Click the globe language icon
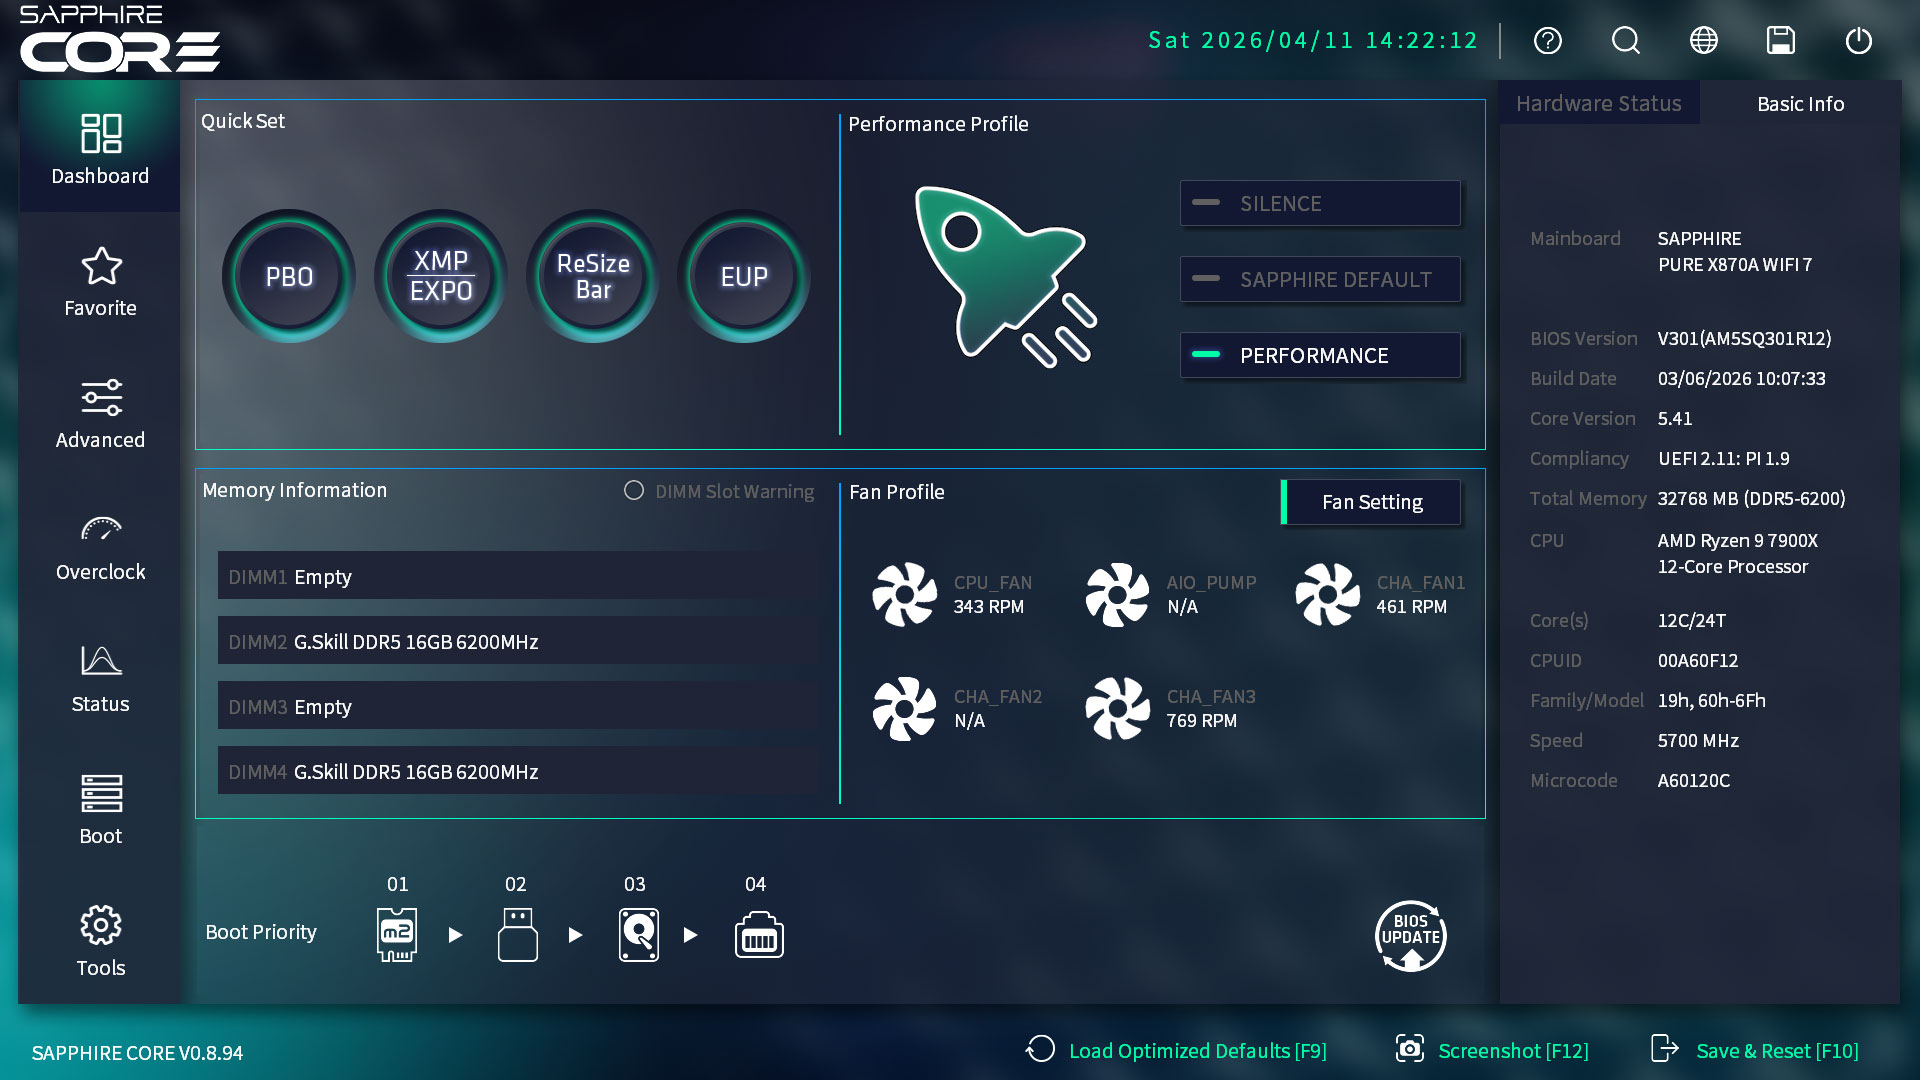1920x1080 pixels. [1703, 41]
